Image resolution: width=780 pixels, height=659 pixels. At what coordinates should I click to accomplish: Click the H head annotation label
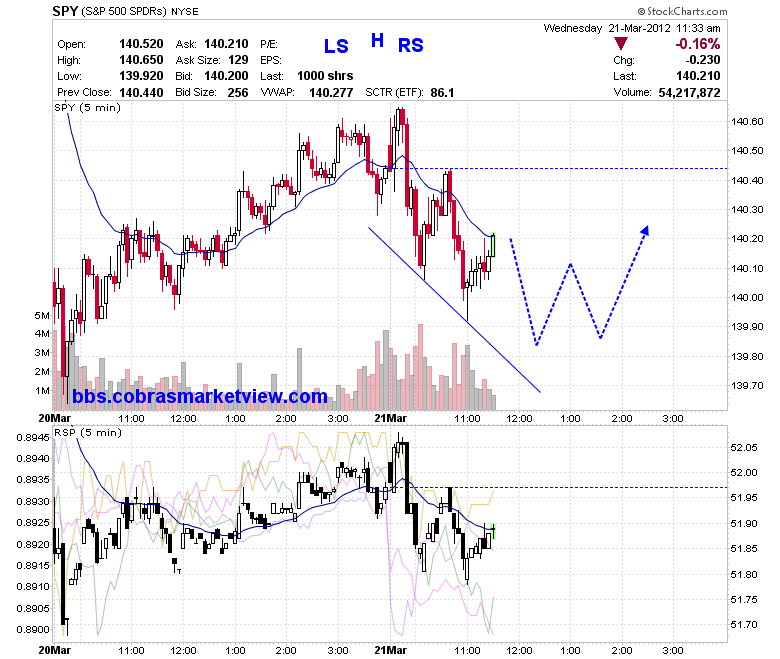point(378,40)
